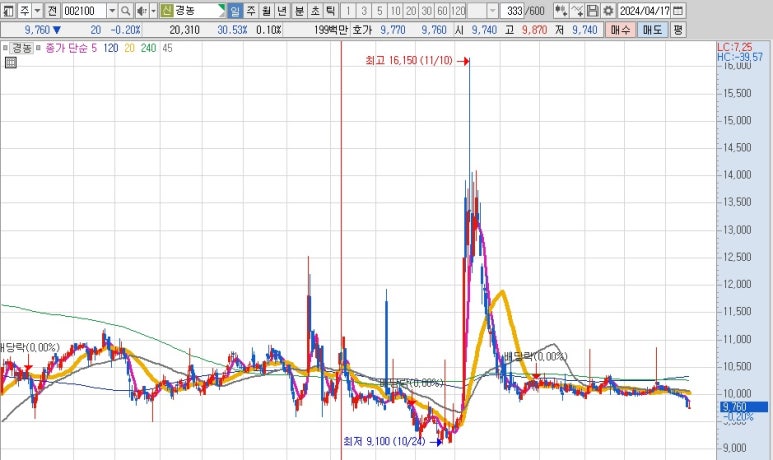This screenshot has height=460, width=773.
Task: Expand the dropdown next to the speaker icon
Action: pos(153,10)
